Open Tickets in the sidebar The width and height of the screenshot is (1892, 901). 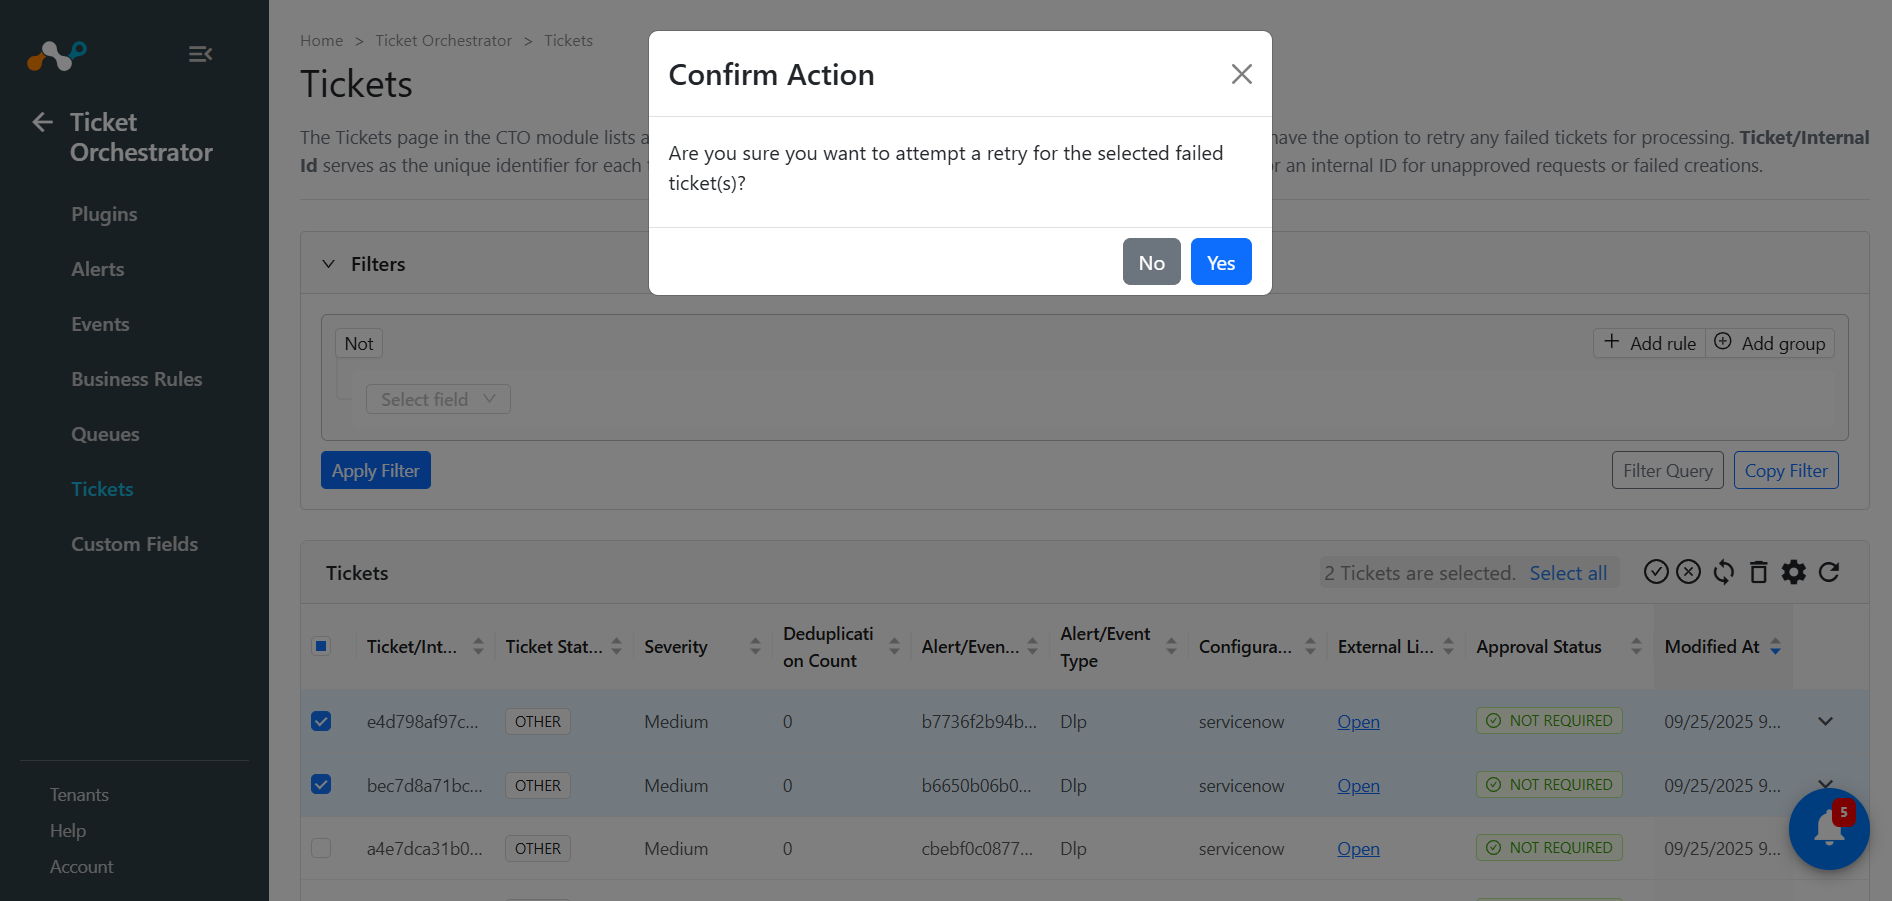[x=102, y=489]
